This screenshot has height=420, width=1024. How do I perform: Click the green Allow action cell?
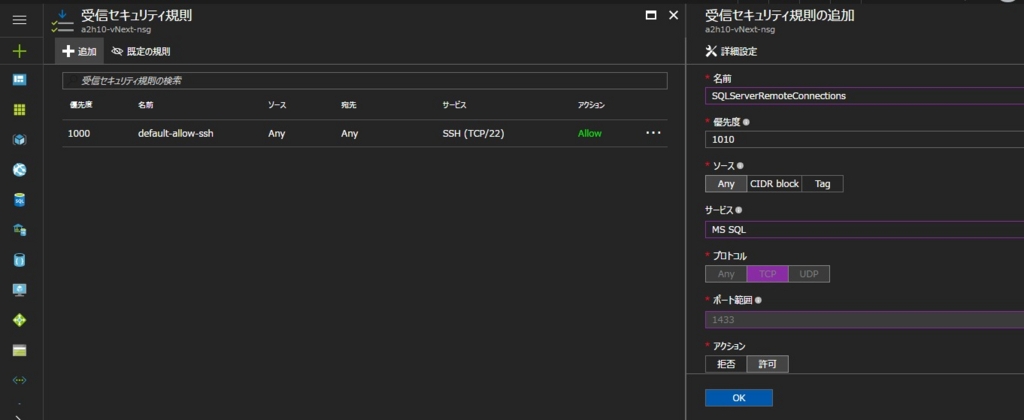[x=590, y=133]
